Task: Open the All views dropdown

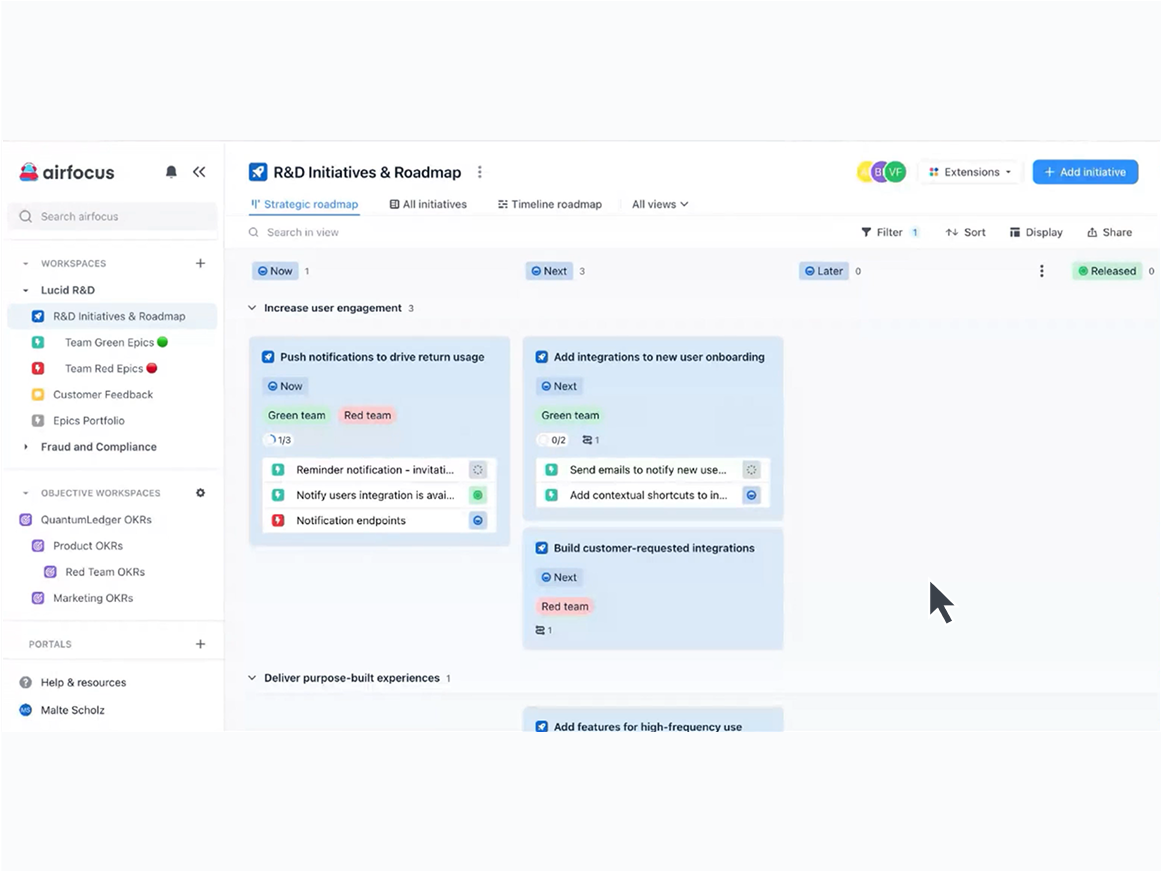Action: [x=660, y=204]
